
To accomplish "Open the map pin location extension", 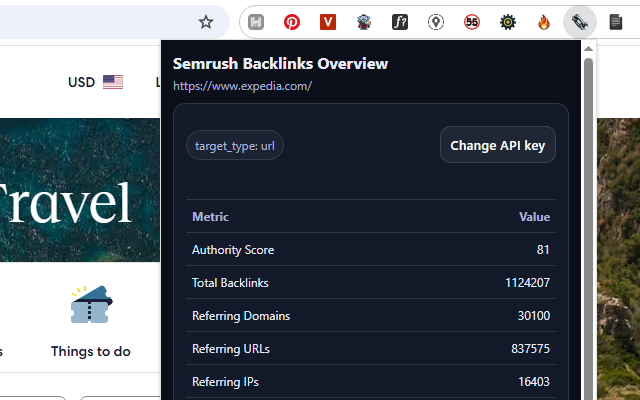I will pos(436,22).
